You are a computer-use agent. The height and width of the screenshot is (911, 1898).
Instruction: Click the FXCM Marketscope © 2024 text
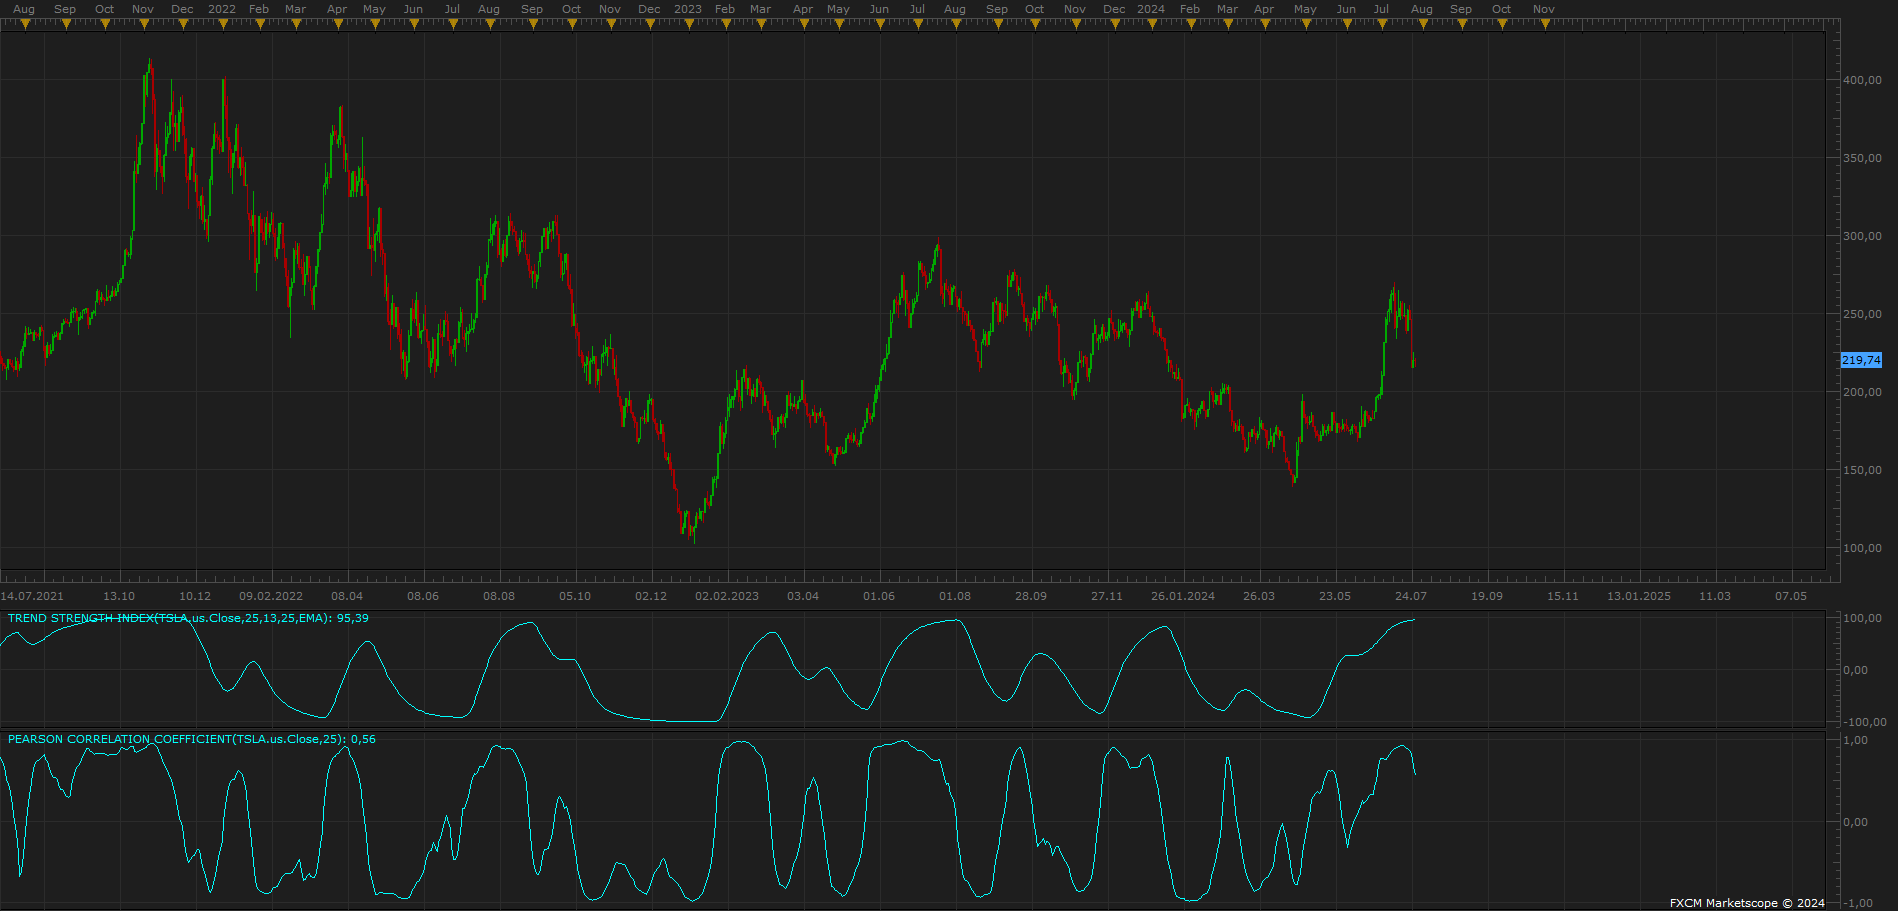(x=1747, y=903)
